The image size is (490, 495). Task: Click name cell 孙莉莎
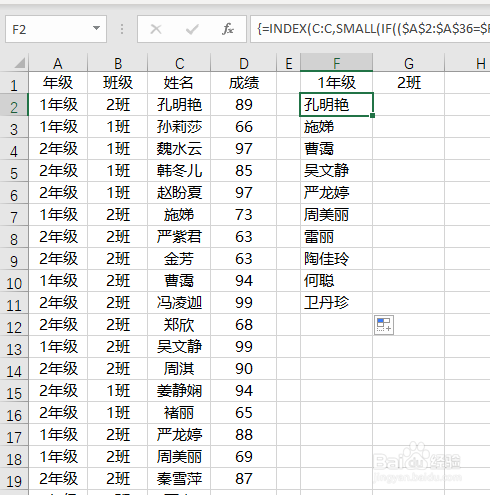click(x=179, y=127)
